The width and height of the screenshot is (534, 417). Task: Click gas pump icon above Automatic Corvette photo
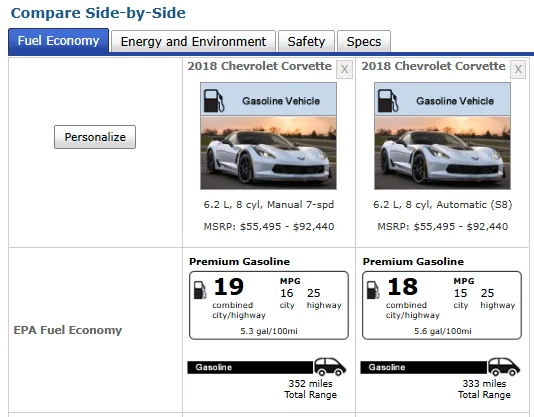point(388,101)
